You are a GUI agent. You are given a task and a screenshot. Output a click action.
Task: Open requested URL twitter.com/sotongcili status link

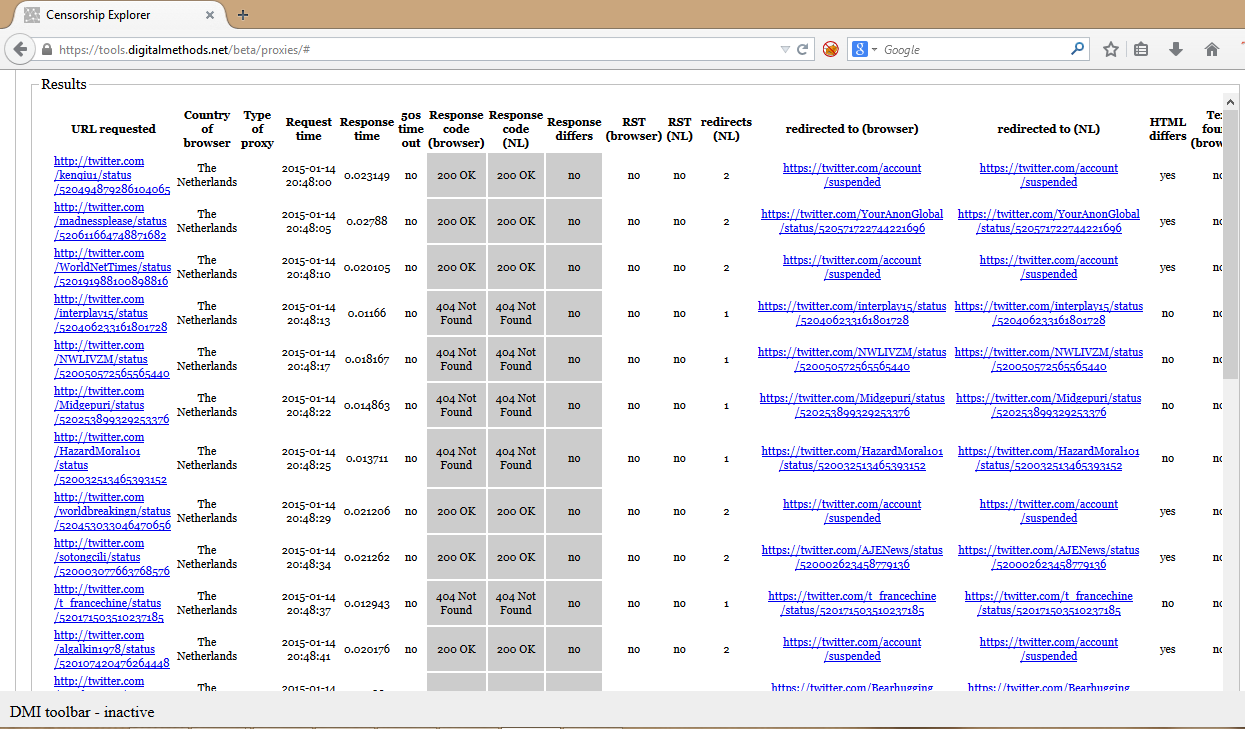point(112,557)
